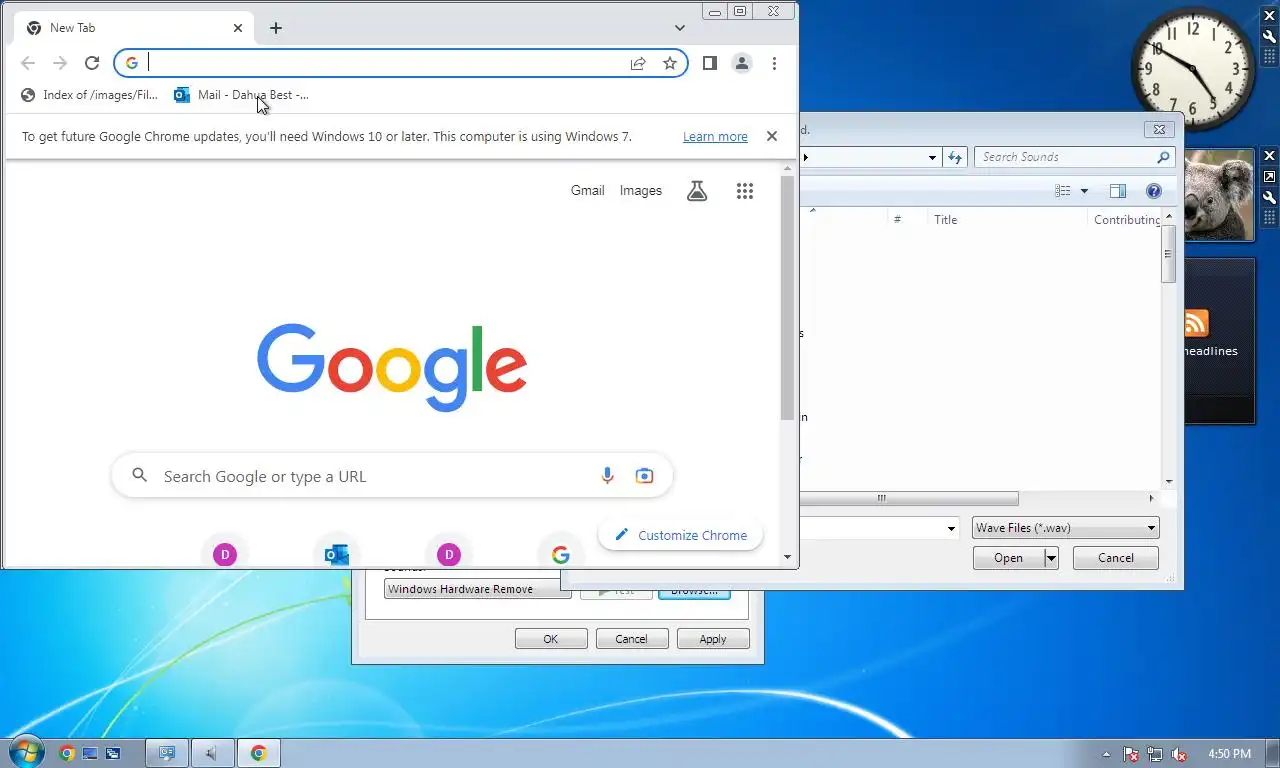This screenshot has height=768, width=1280.
Task: Click Chrome's back navigation arrow
Action: (x=28, y=63)
